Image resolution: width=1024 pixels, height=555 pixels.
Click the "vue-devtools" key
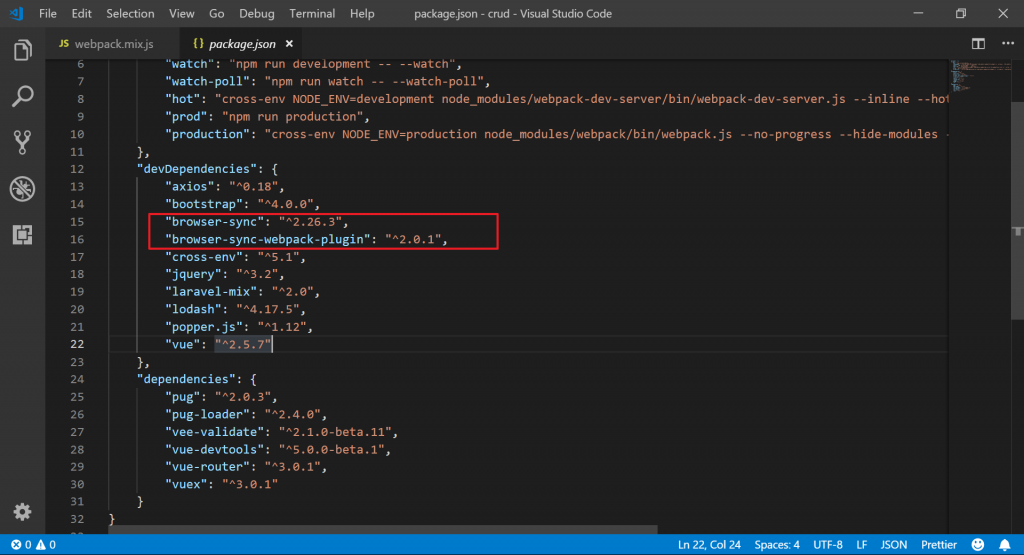(214, 450)
